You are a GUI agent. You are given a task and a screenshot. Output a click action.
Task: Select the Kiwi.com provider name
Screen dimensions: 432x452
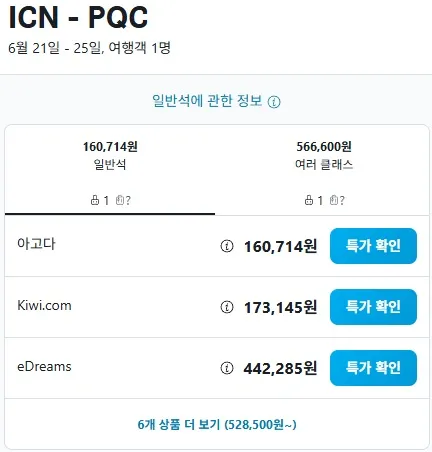pyautogui.click(x=44, y=305)
